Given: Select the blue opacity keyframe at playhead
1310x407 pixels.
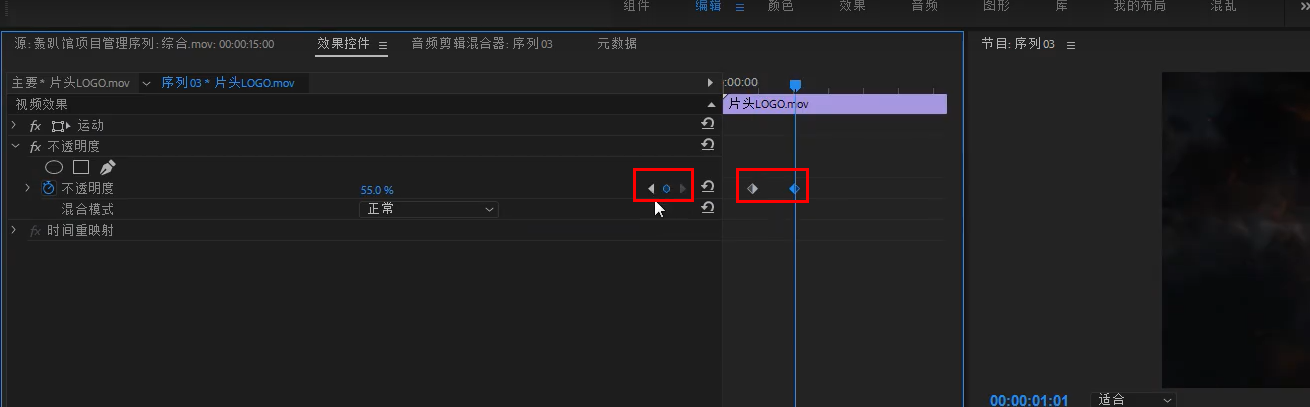Looking at the screenshot, I should pyautogui.click(x=795, y=188).
